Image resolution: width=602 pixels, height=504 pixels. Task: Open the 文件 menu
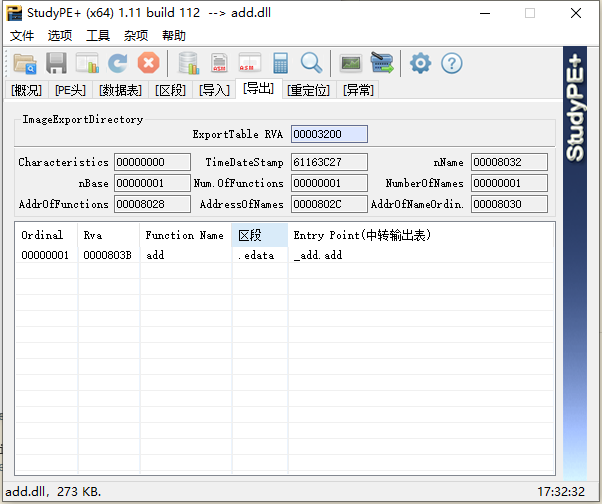22,36
